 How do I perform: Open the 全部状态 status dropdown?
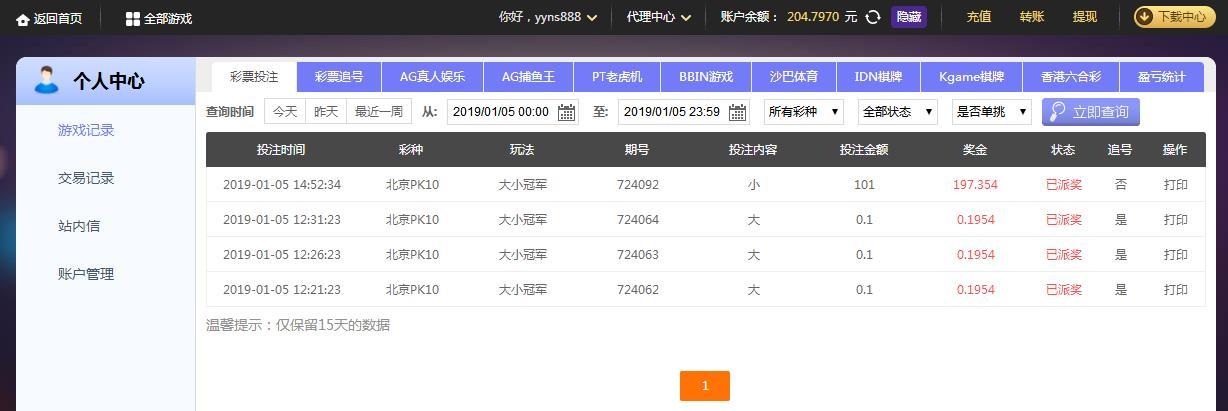click(898, 112)
